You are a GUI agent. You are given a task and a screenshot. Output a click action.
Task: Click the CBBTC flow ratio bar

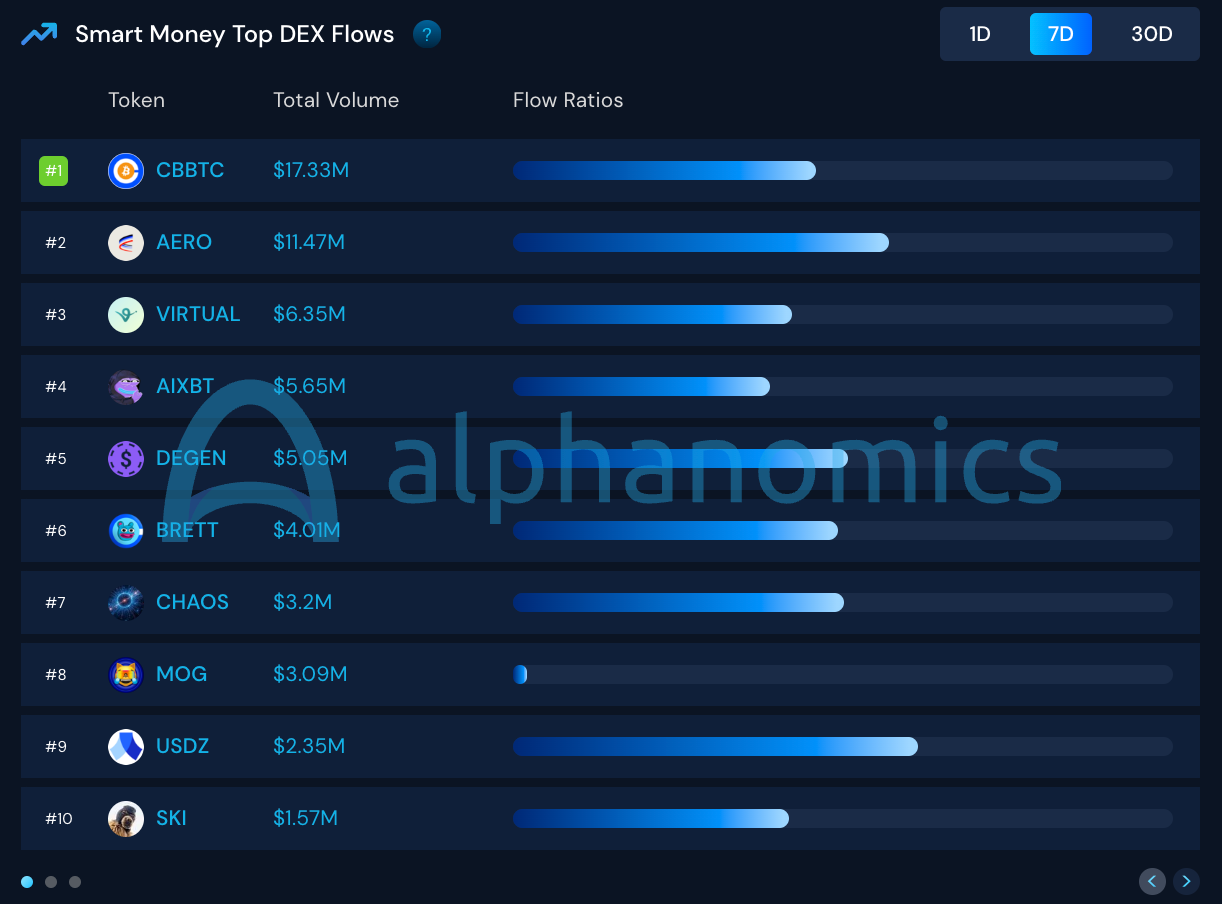(843, 171)
